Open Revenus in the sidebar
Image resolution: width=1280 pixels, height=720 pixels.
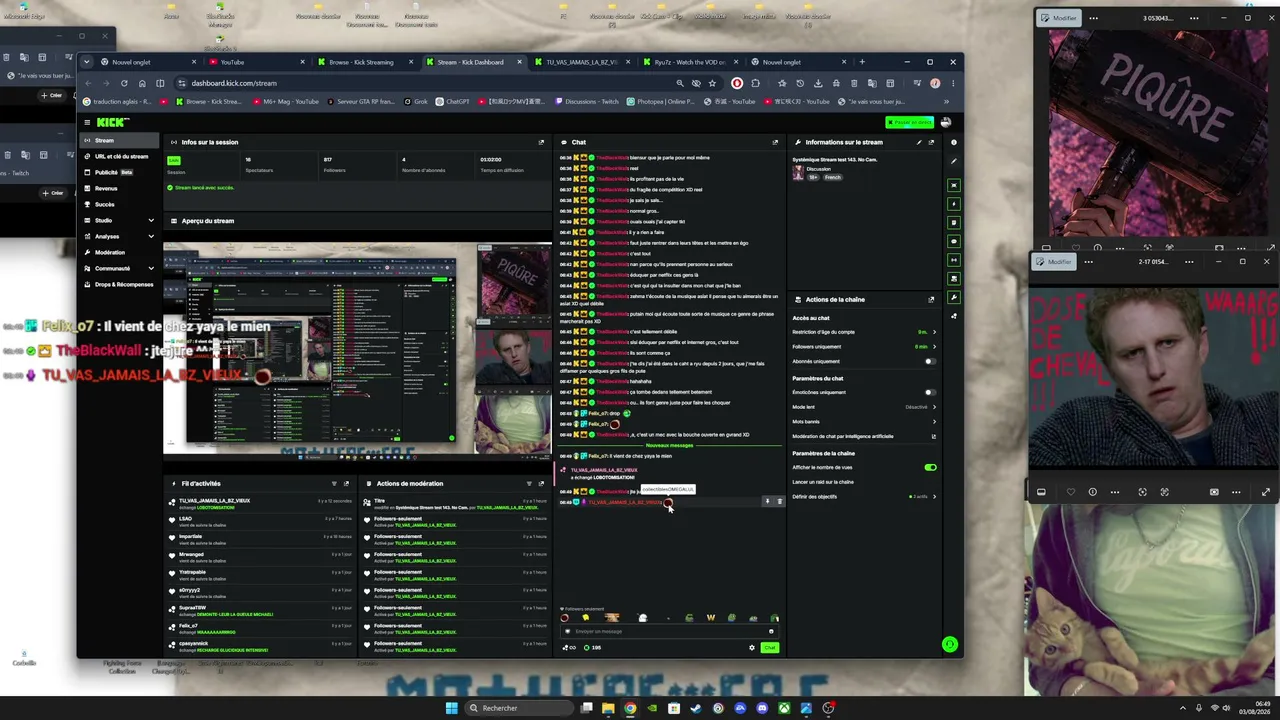[119, 188]
